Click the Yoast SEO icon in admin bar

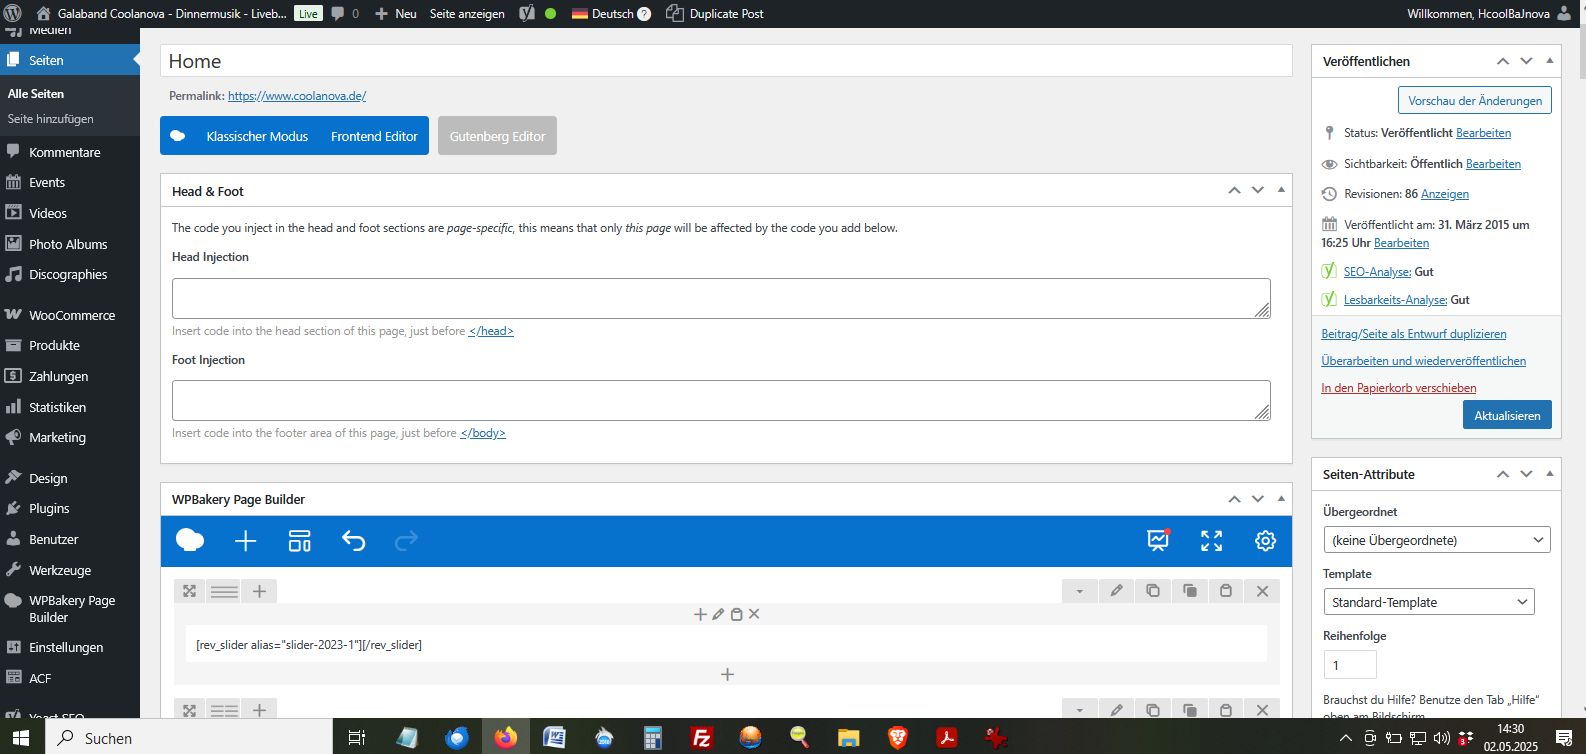pyautogui.click(x=527, y=14)
